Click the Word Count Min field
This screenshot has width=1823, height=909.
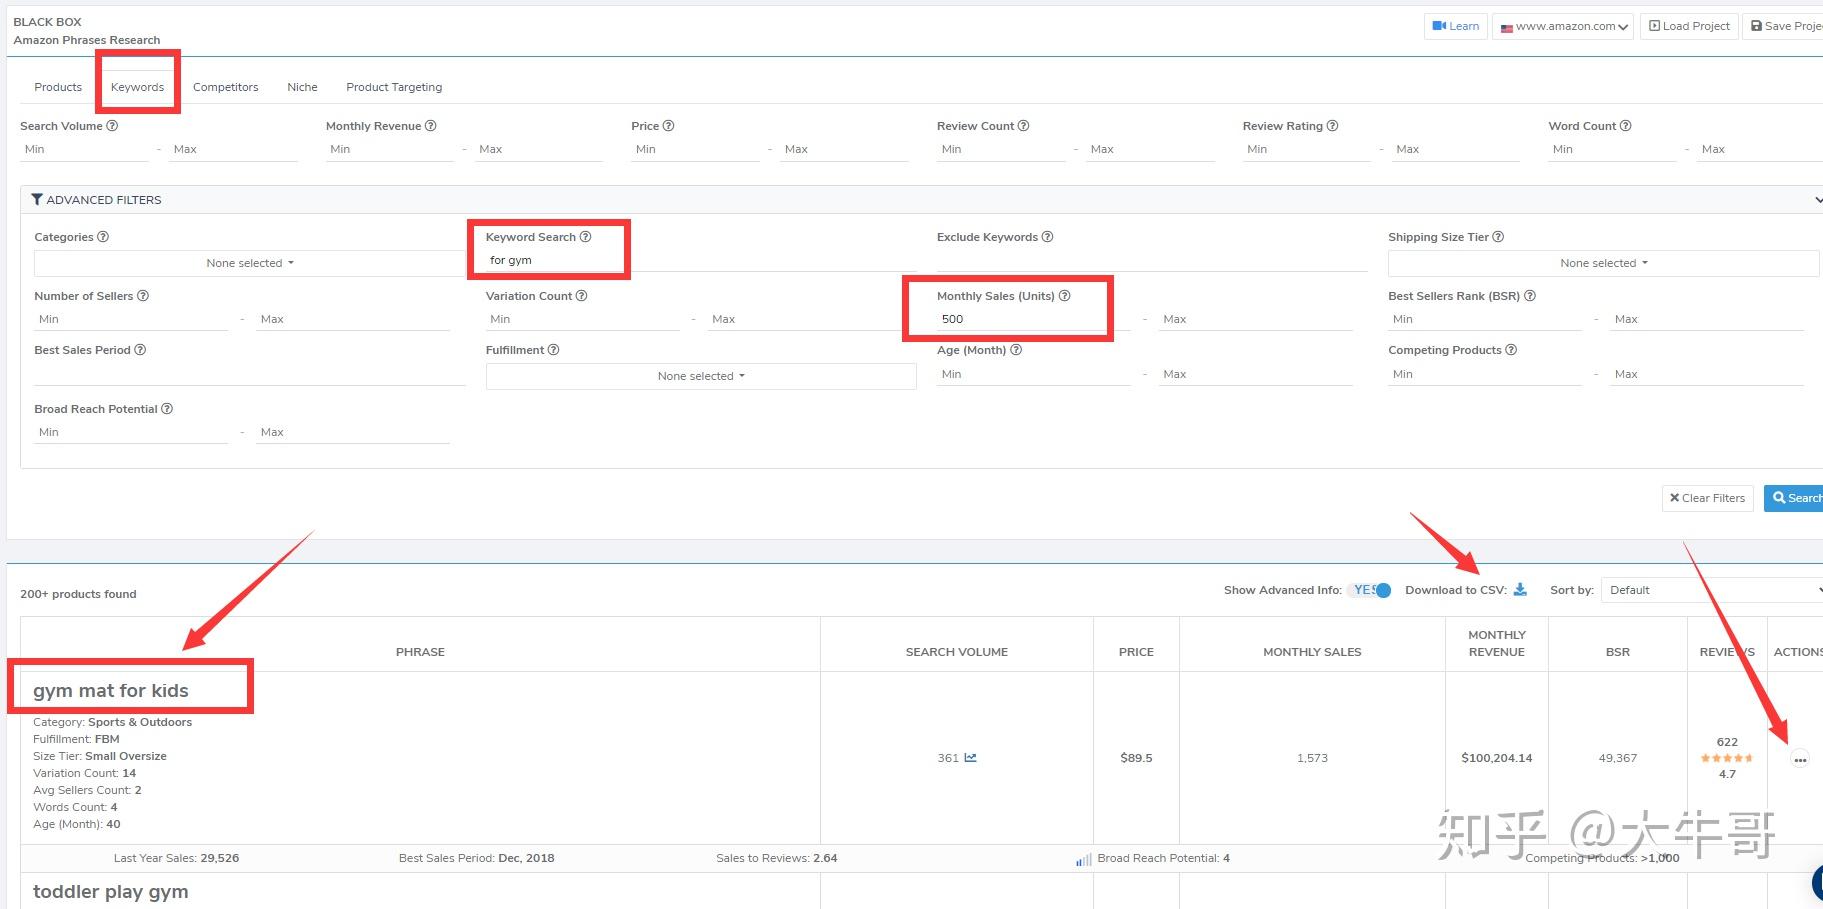1612,150
